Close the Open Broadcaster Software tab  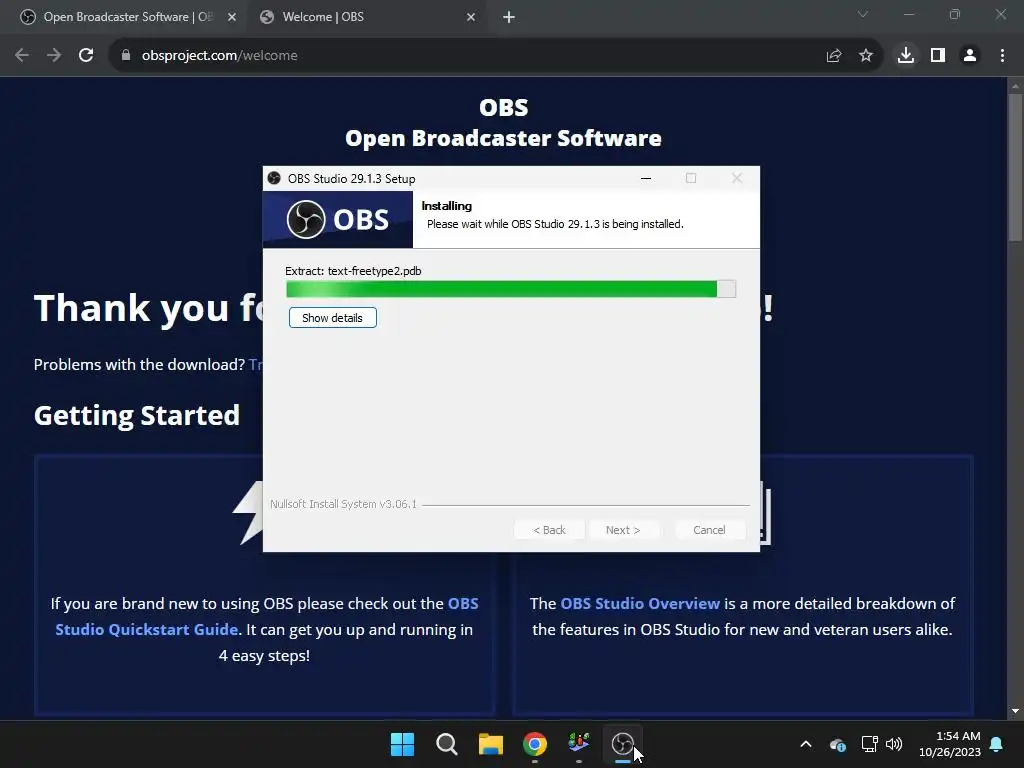pos(232,18)
